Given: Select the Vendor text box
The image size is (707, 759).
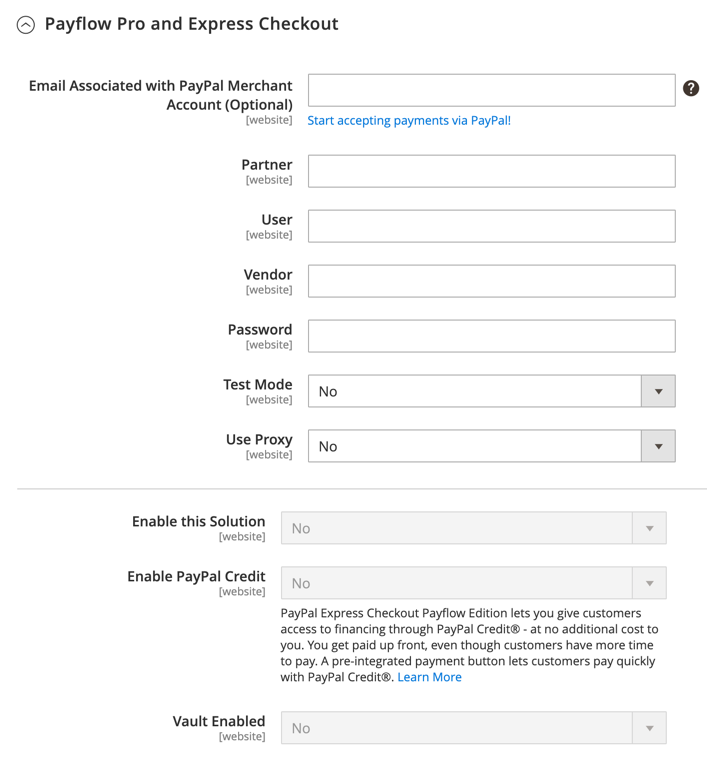Looking at the screenshot, I should point(491,281).
